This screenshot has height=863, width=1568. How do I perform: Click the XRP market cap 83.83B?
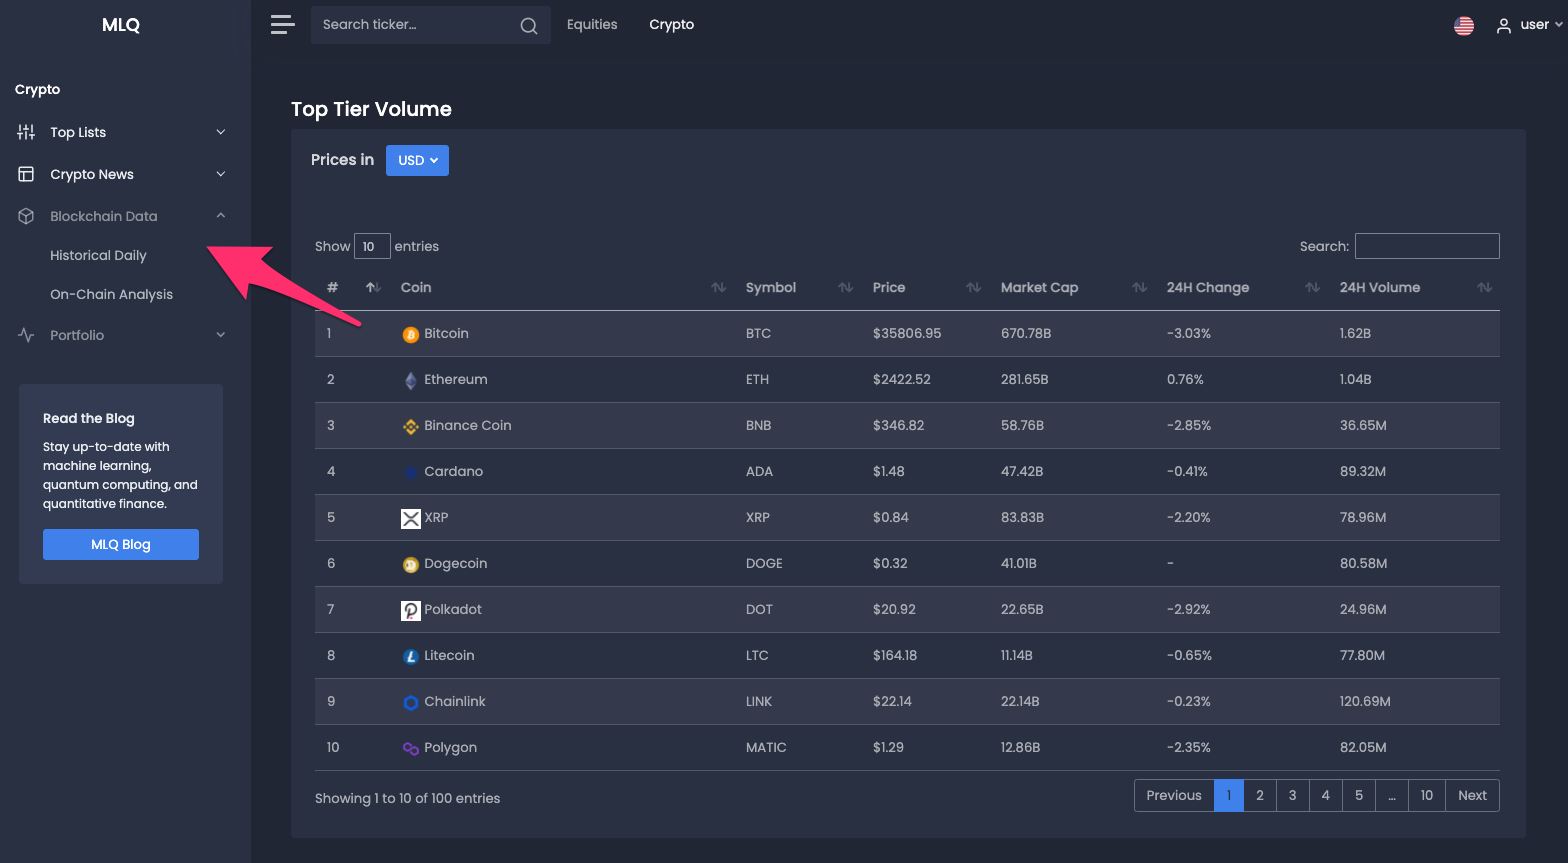pyautogui.click(x=1022, y=517)
